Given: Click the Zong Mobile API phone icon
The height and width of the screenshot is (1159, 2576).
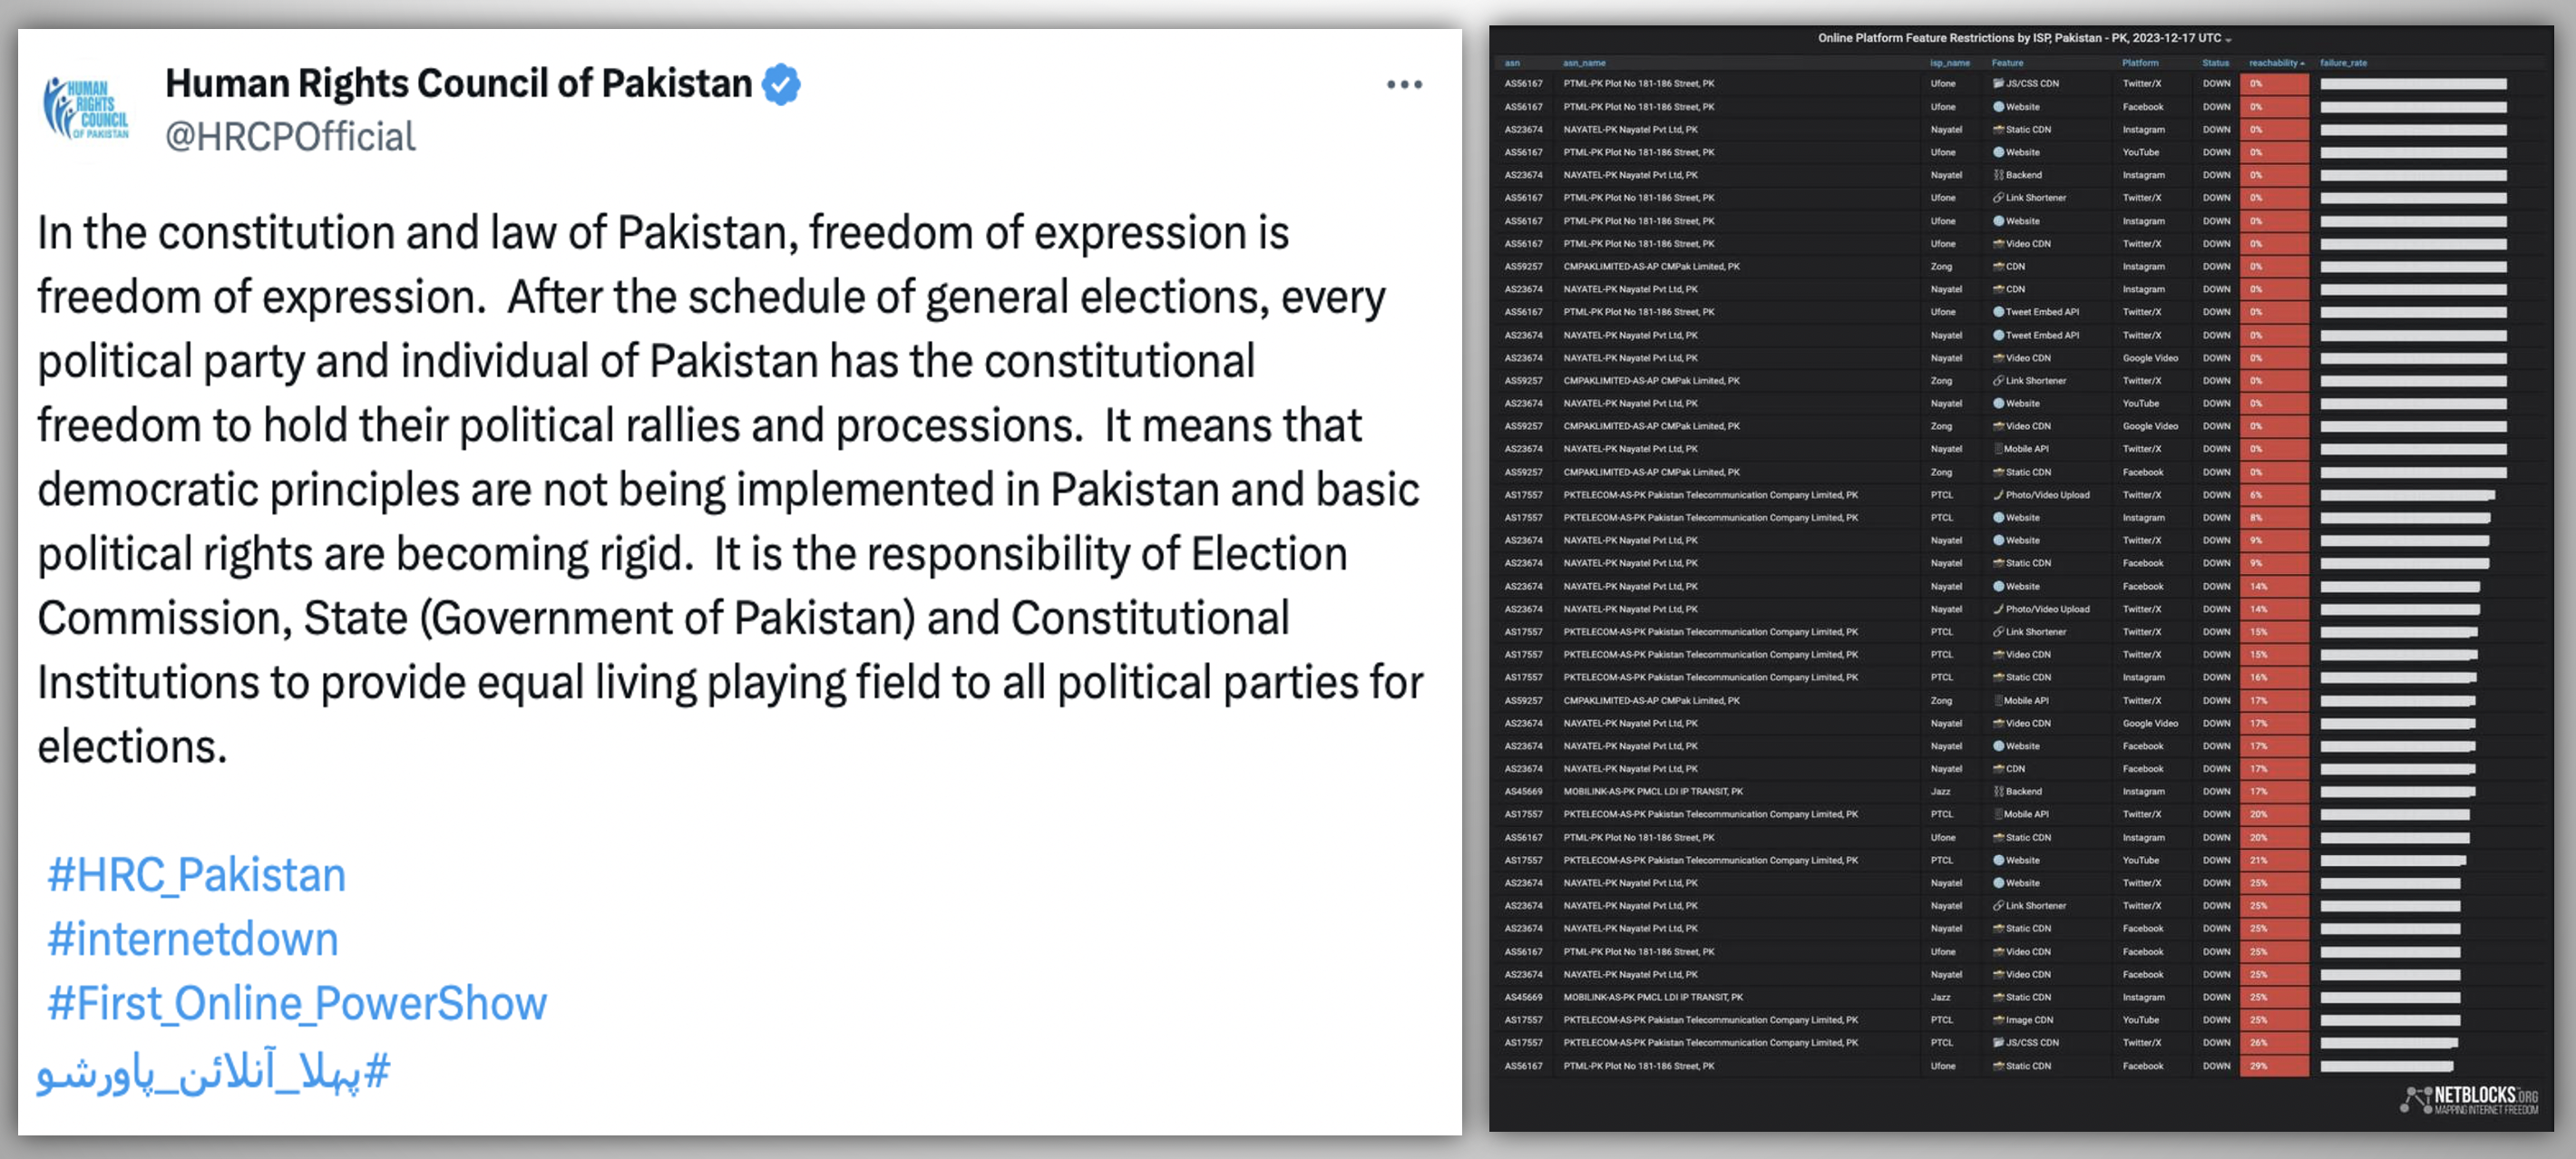Looking at the screenshot, I should tap(1998, 701).
